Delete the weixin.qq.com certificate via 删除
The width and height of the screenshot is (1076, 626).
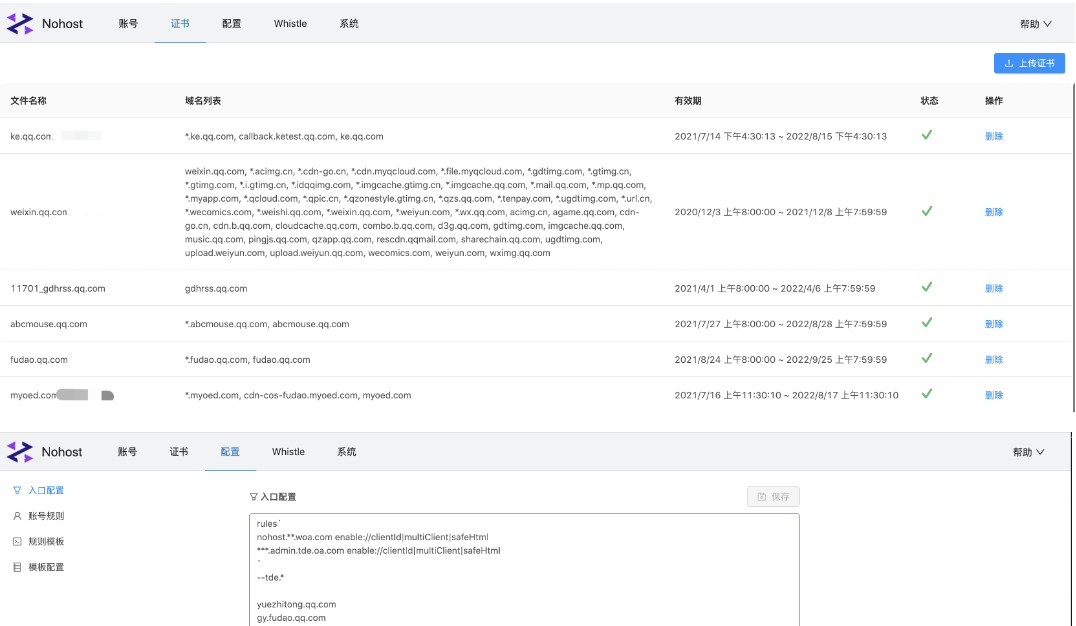(994, 212)
